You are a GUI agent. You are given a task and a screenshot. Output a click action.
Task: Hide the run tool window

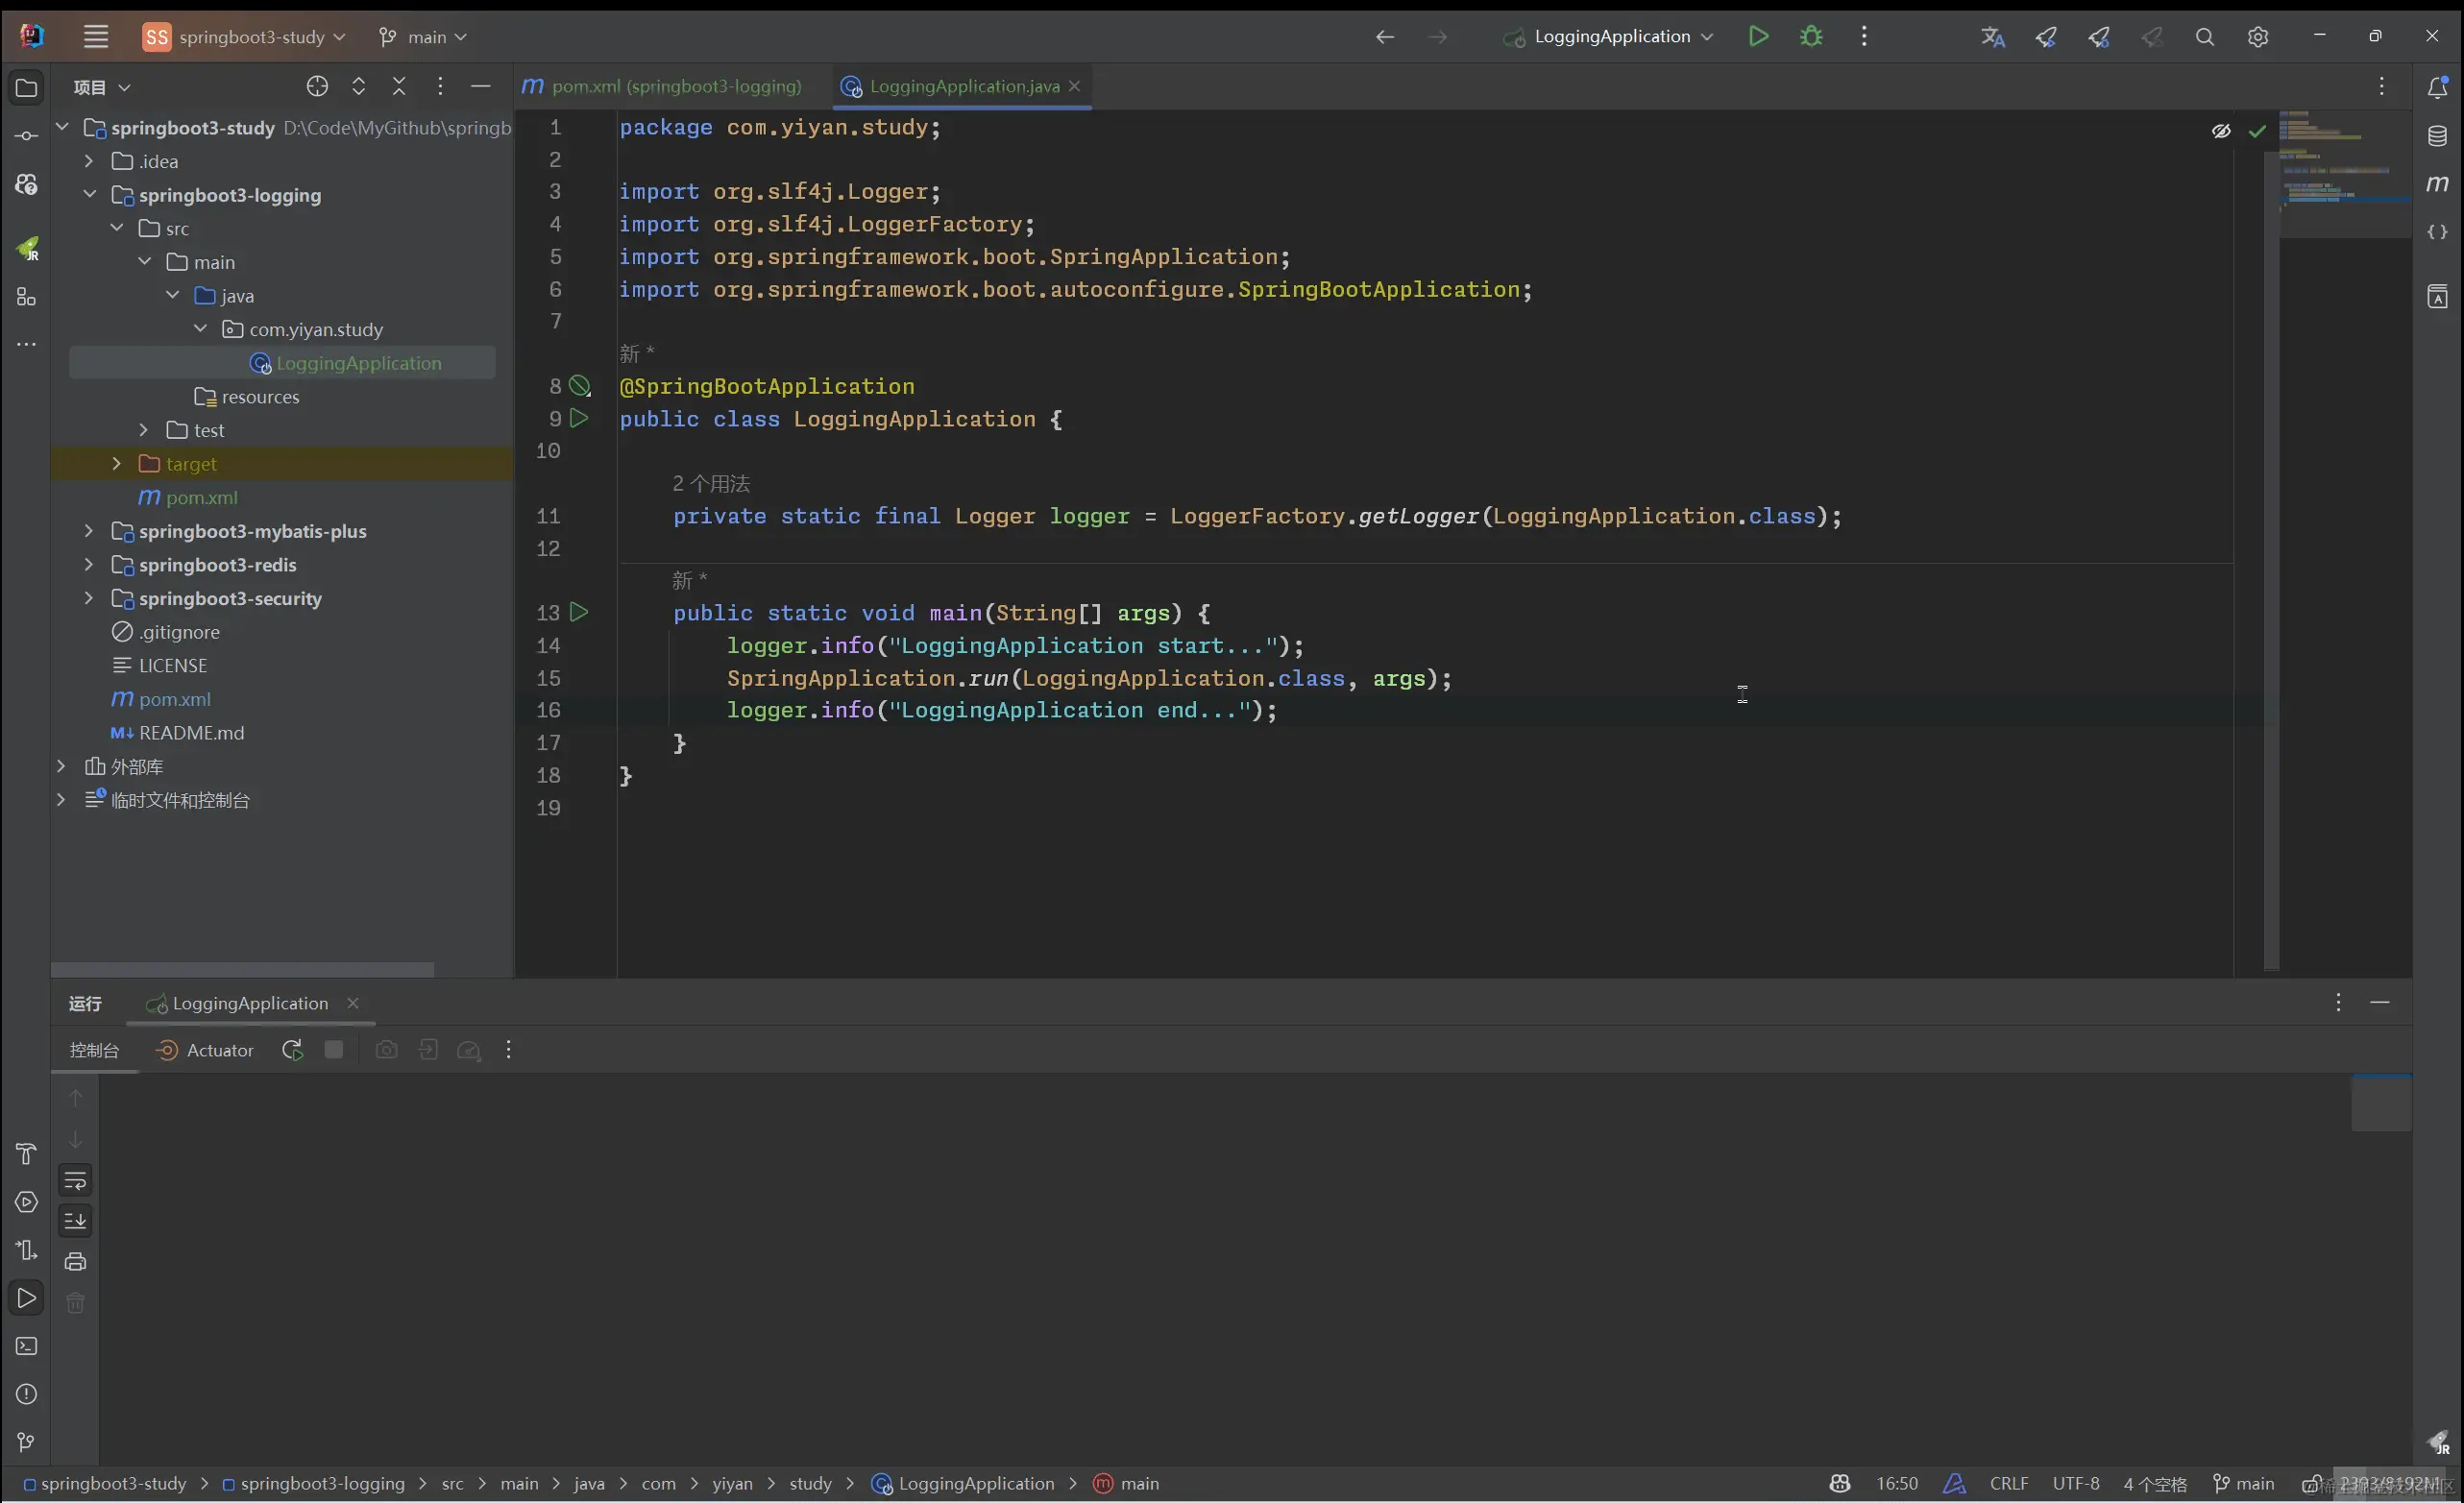2380,1002
